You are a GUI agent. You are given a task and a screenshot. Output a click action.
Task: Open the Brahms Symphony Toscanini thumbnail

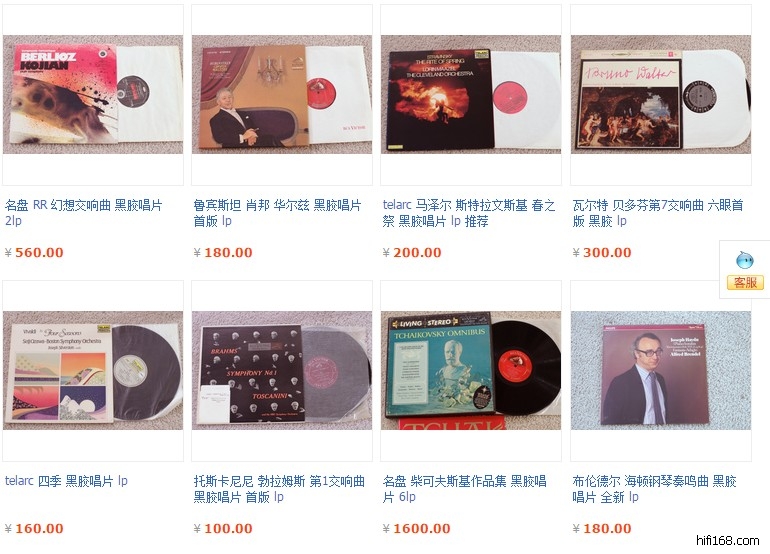pos(282,370)
